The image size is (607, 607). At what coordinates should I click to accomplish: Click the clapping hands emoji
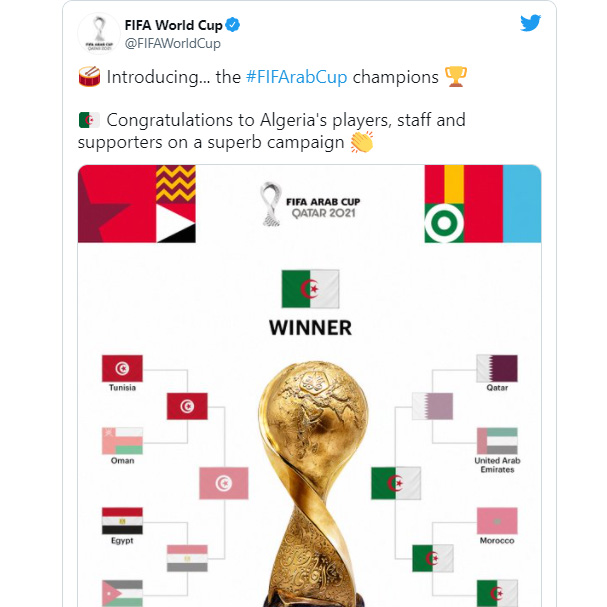(x=361, y=143)
